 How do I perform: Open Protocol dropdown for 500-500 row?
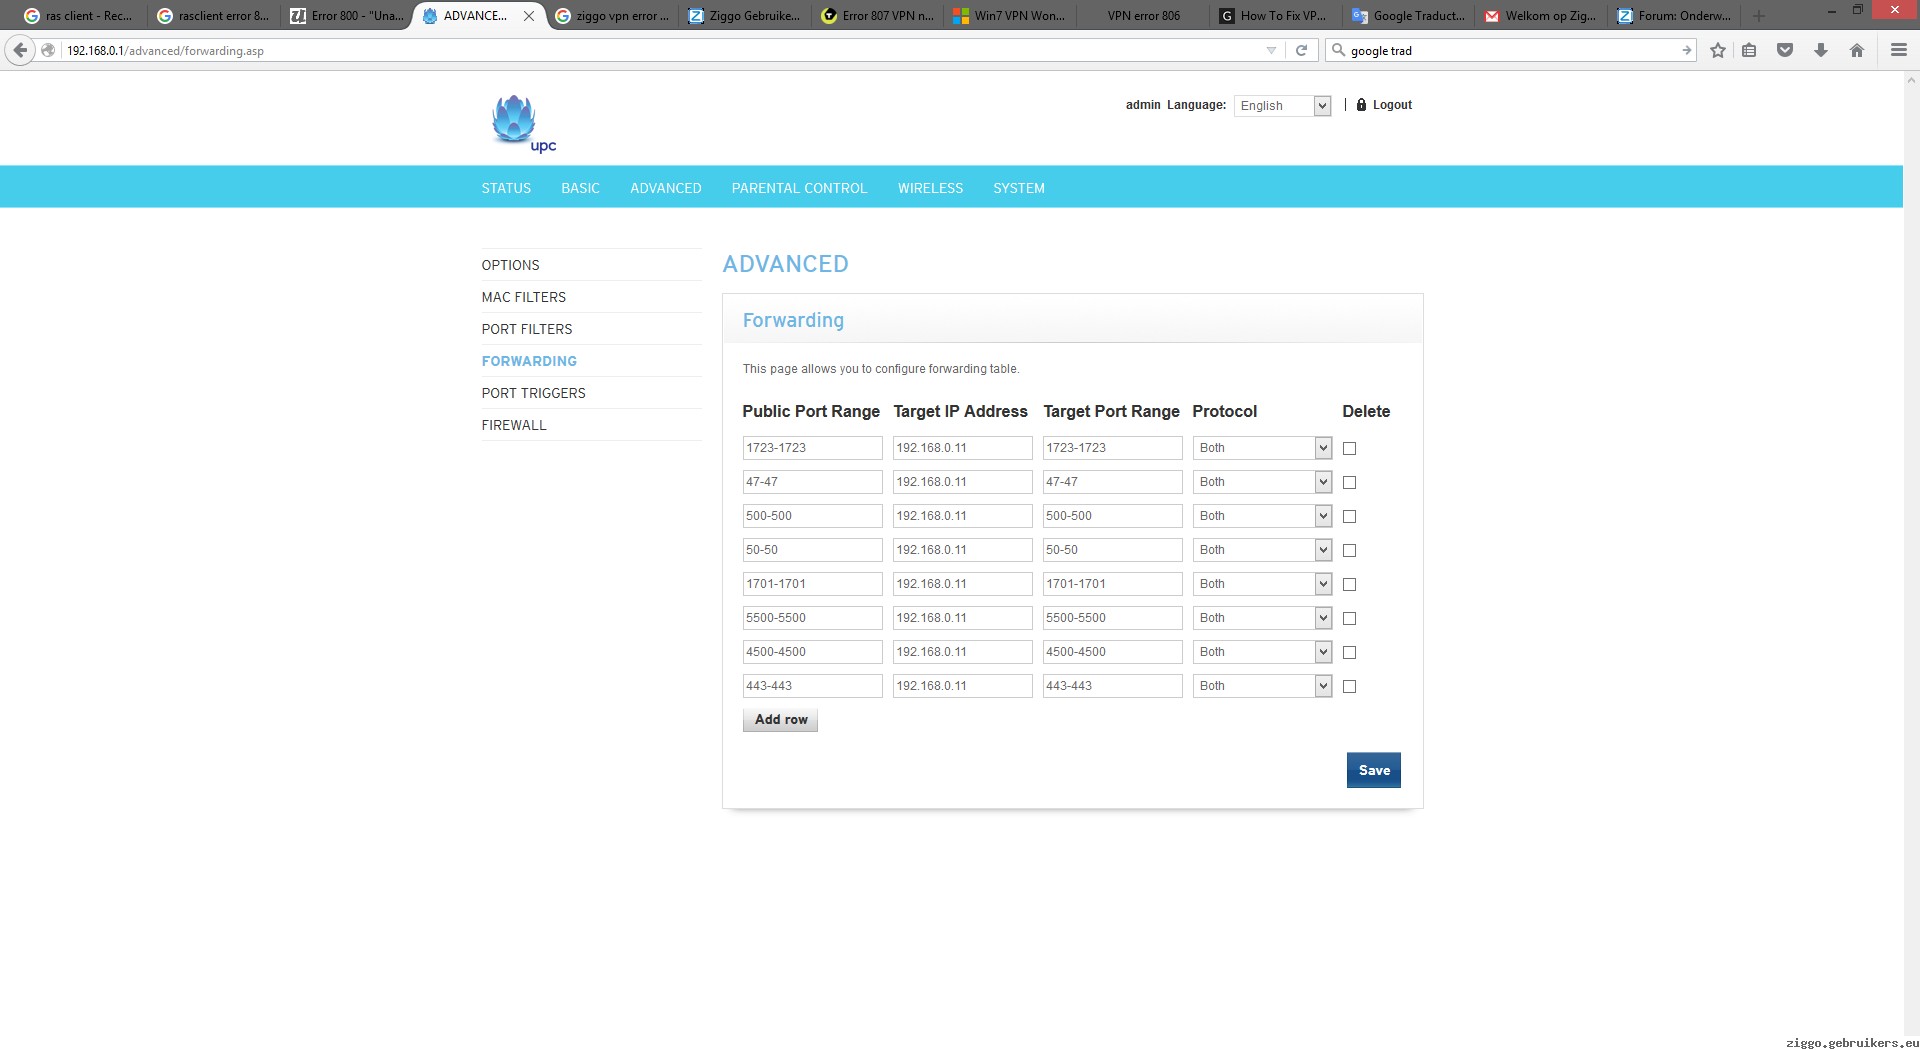click(x=1262, y=516)
